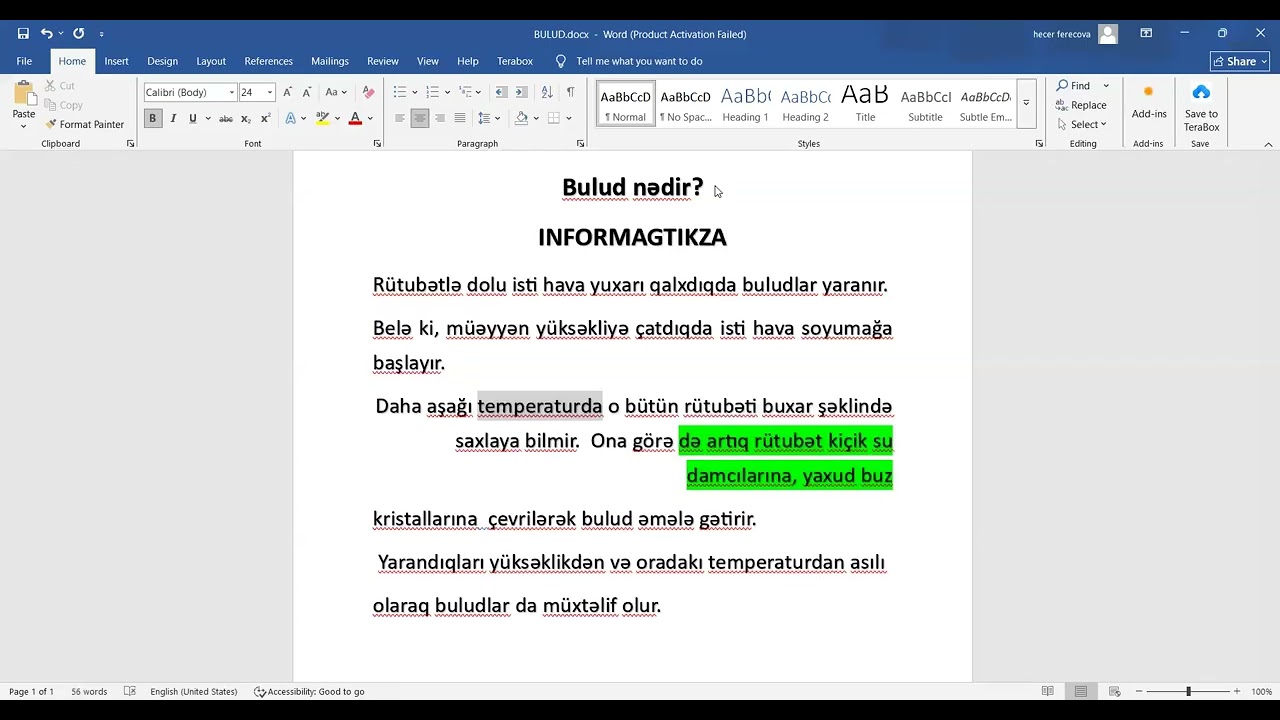Click the Decrease Indent icon

click(501, 92)
